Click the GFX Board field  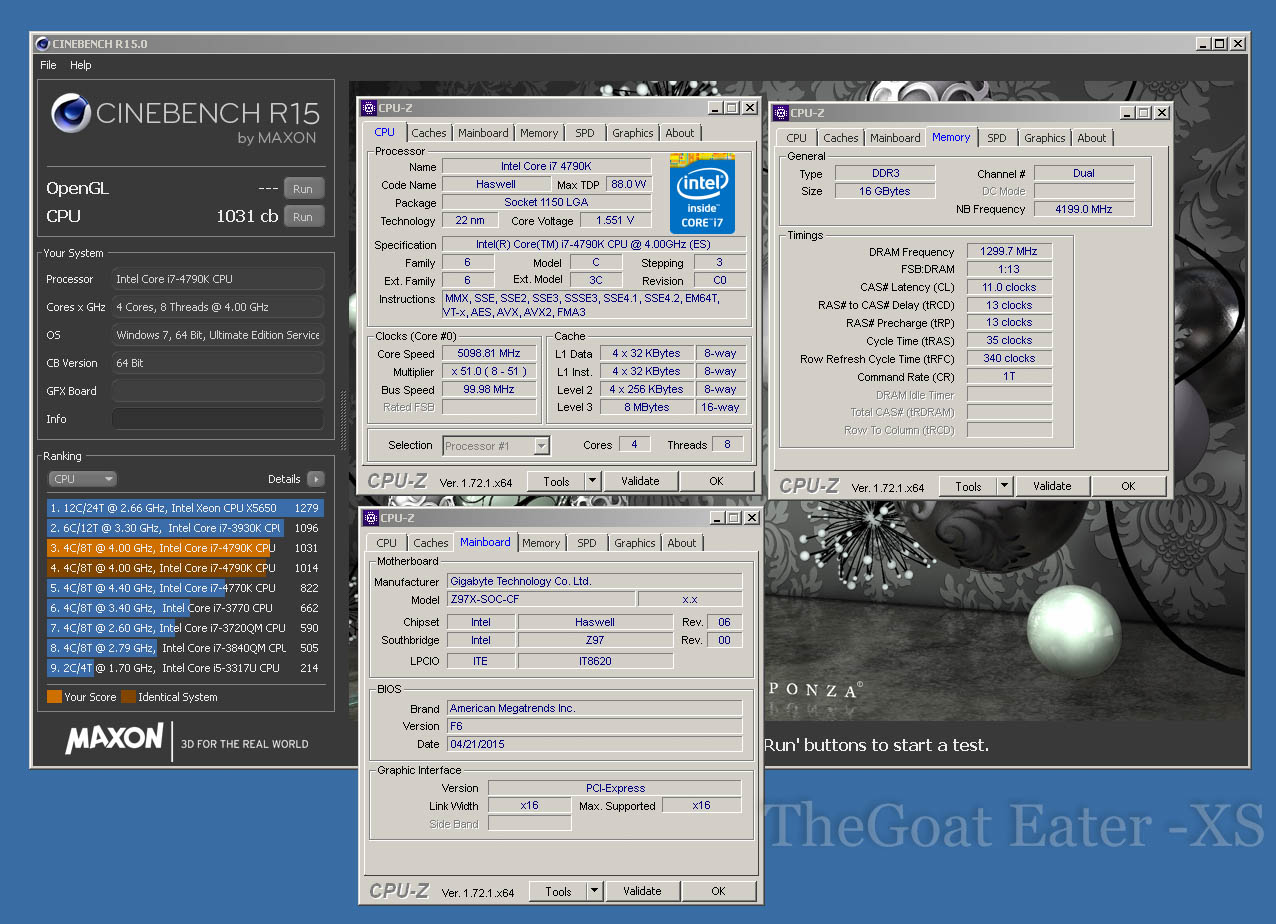217,391
